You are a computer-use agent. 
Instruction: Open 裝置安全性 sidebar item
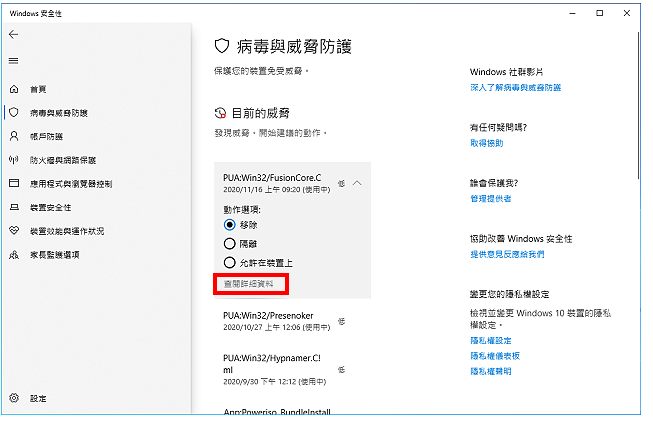(x=50, y=207)
